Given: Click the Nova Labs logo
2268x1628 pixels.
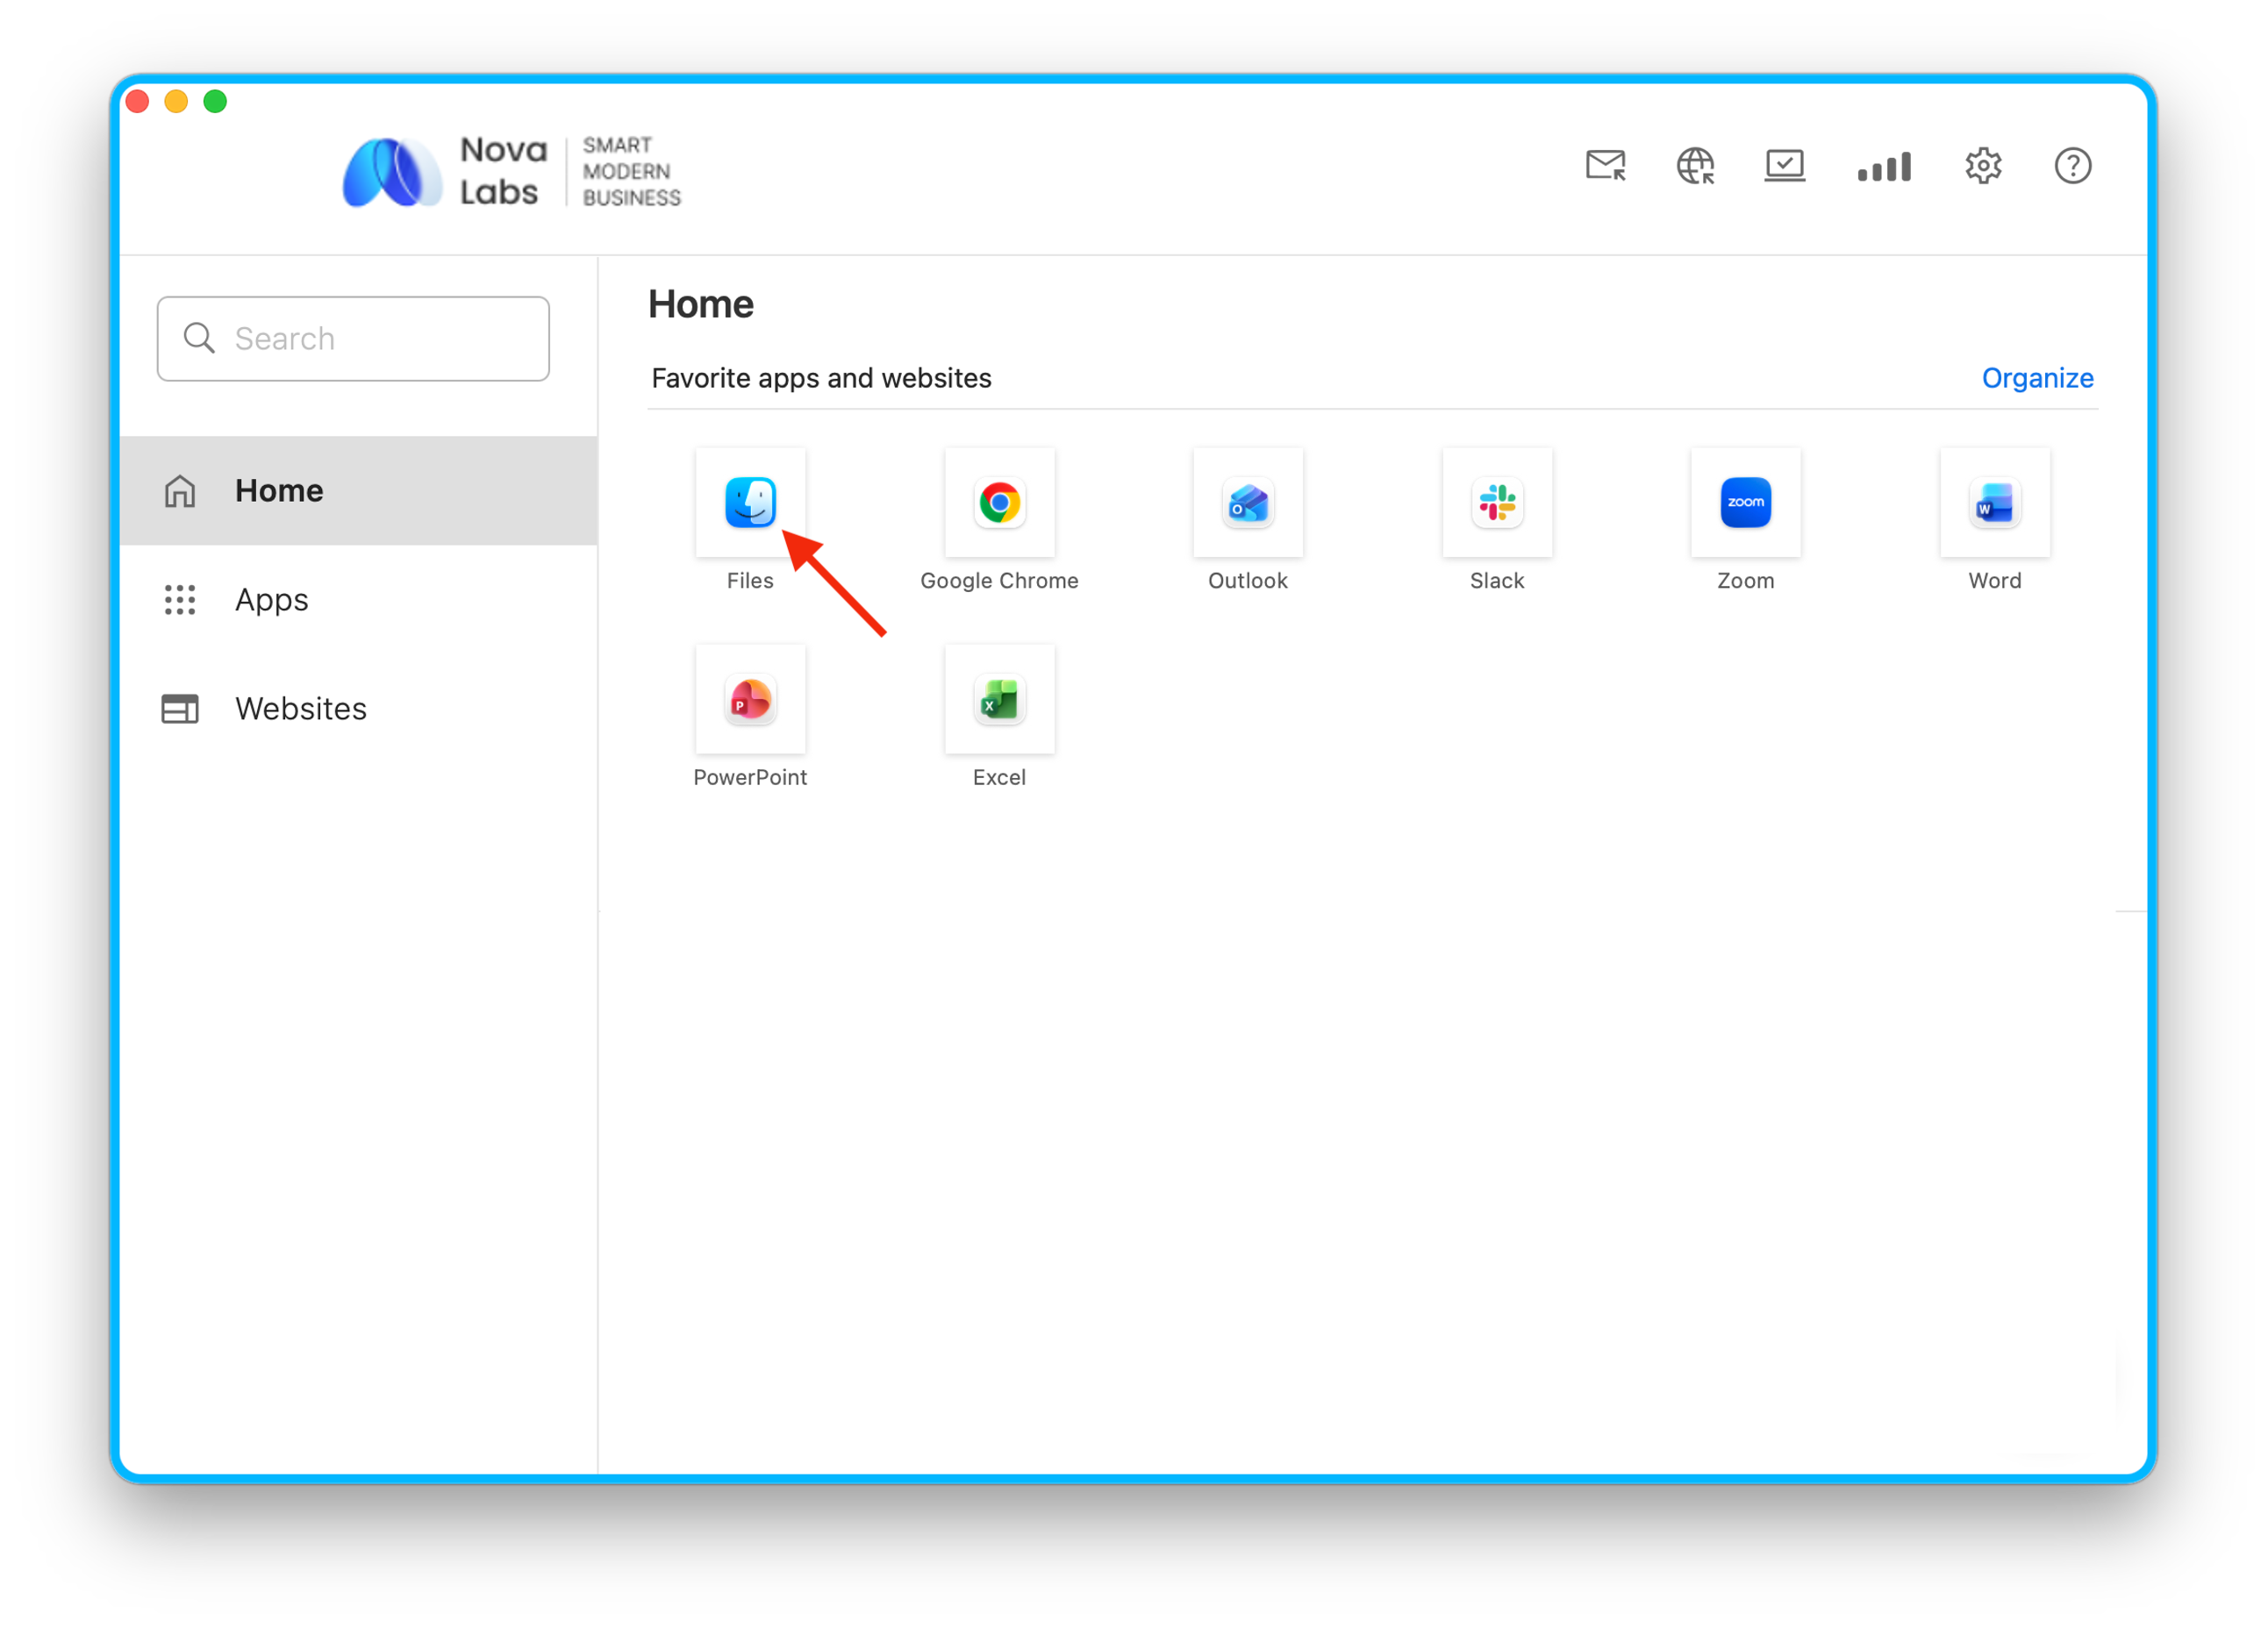Looking at the screenshot, I should [x=511, y=171].
